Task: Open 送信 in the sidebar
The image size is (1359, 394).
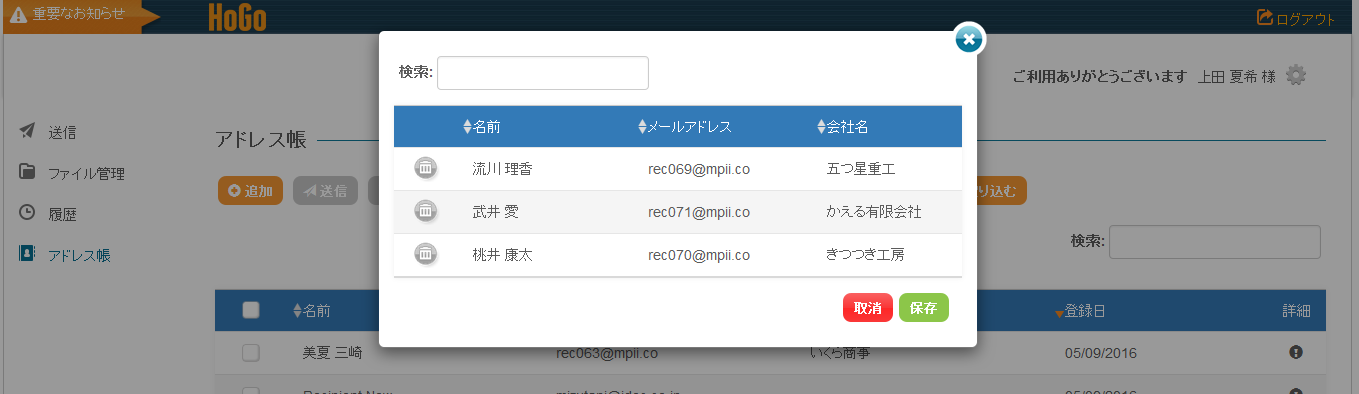Action: pos(62,132)
